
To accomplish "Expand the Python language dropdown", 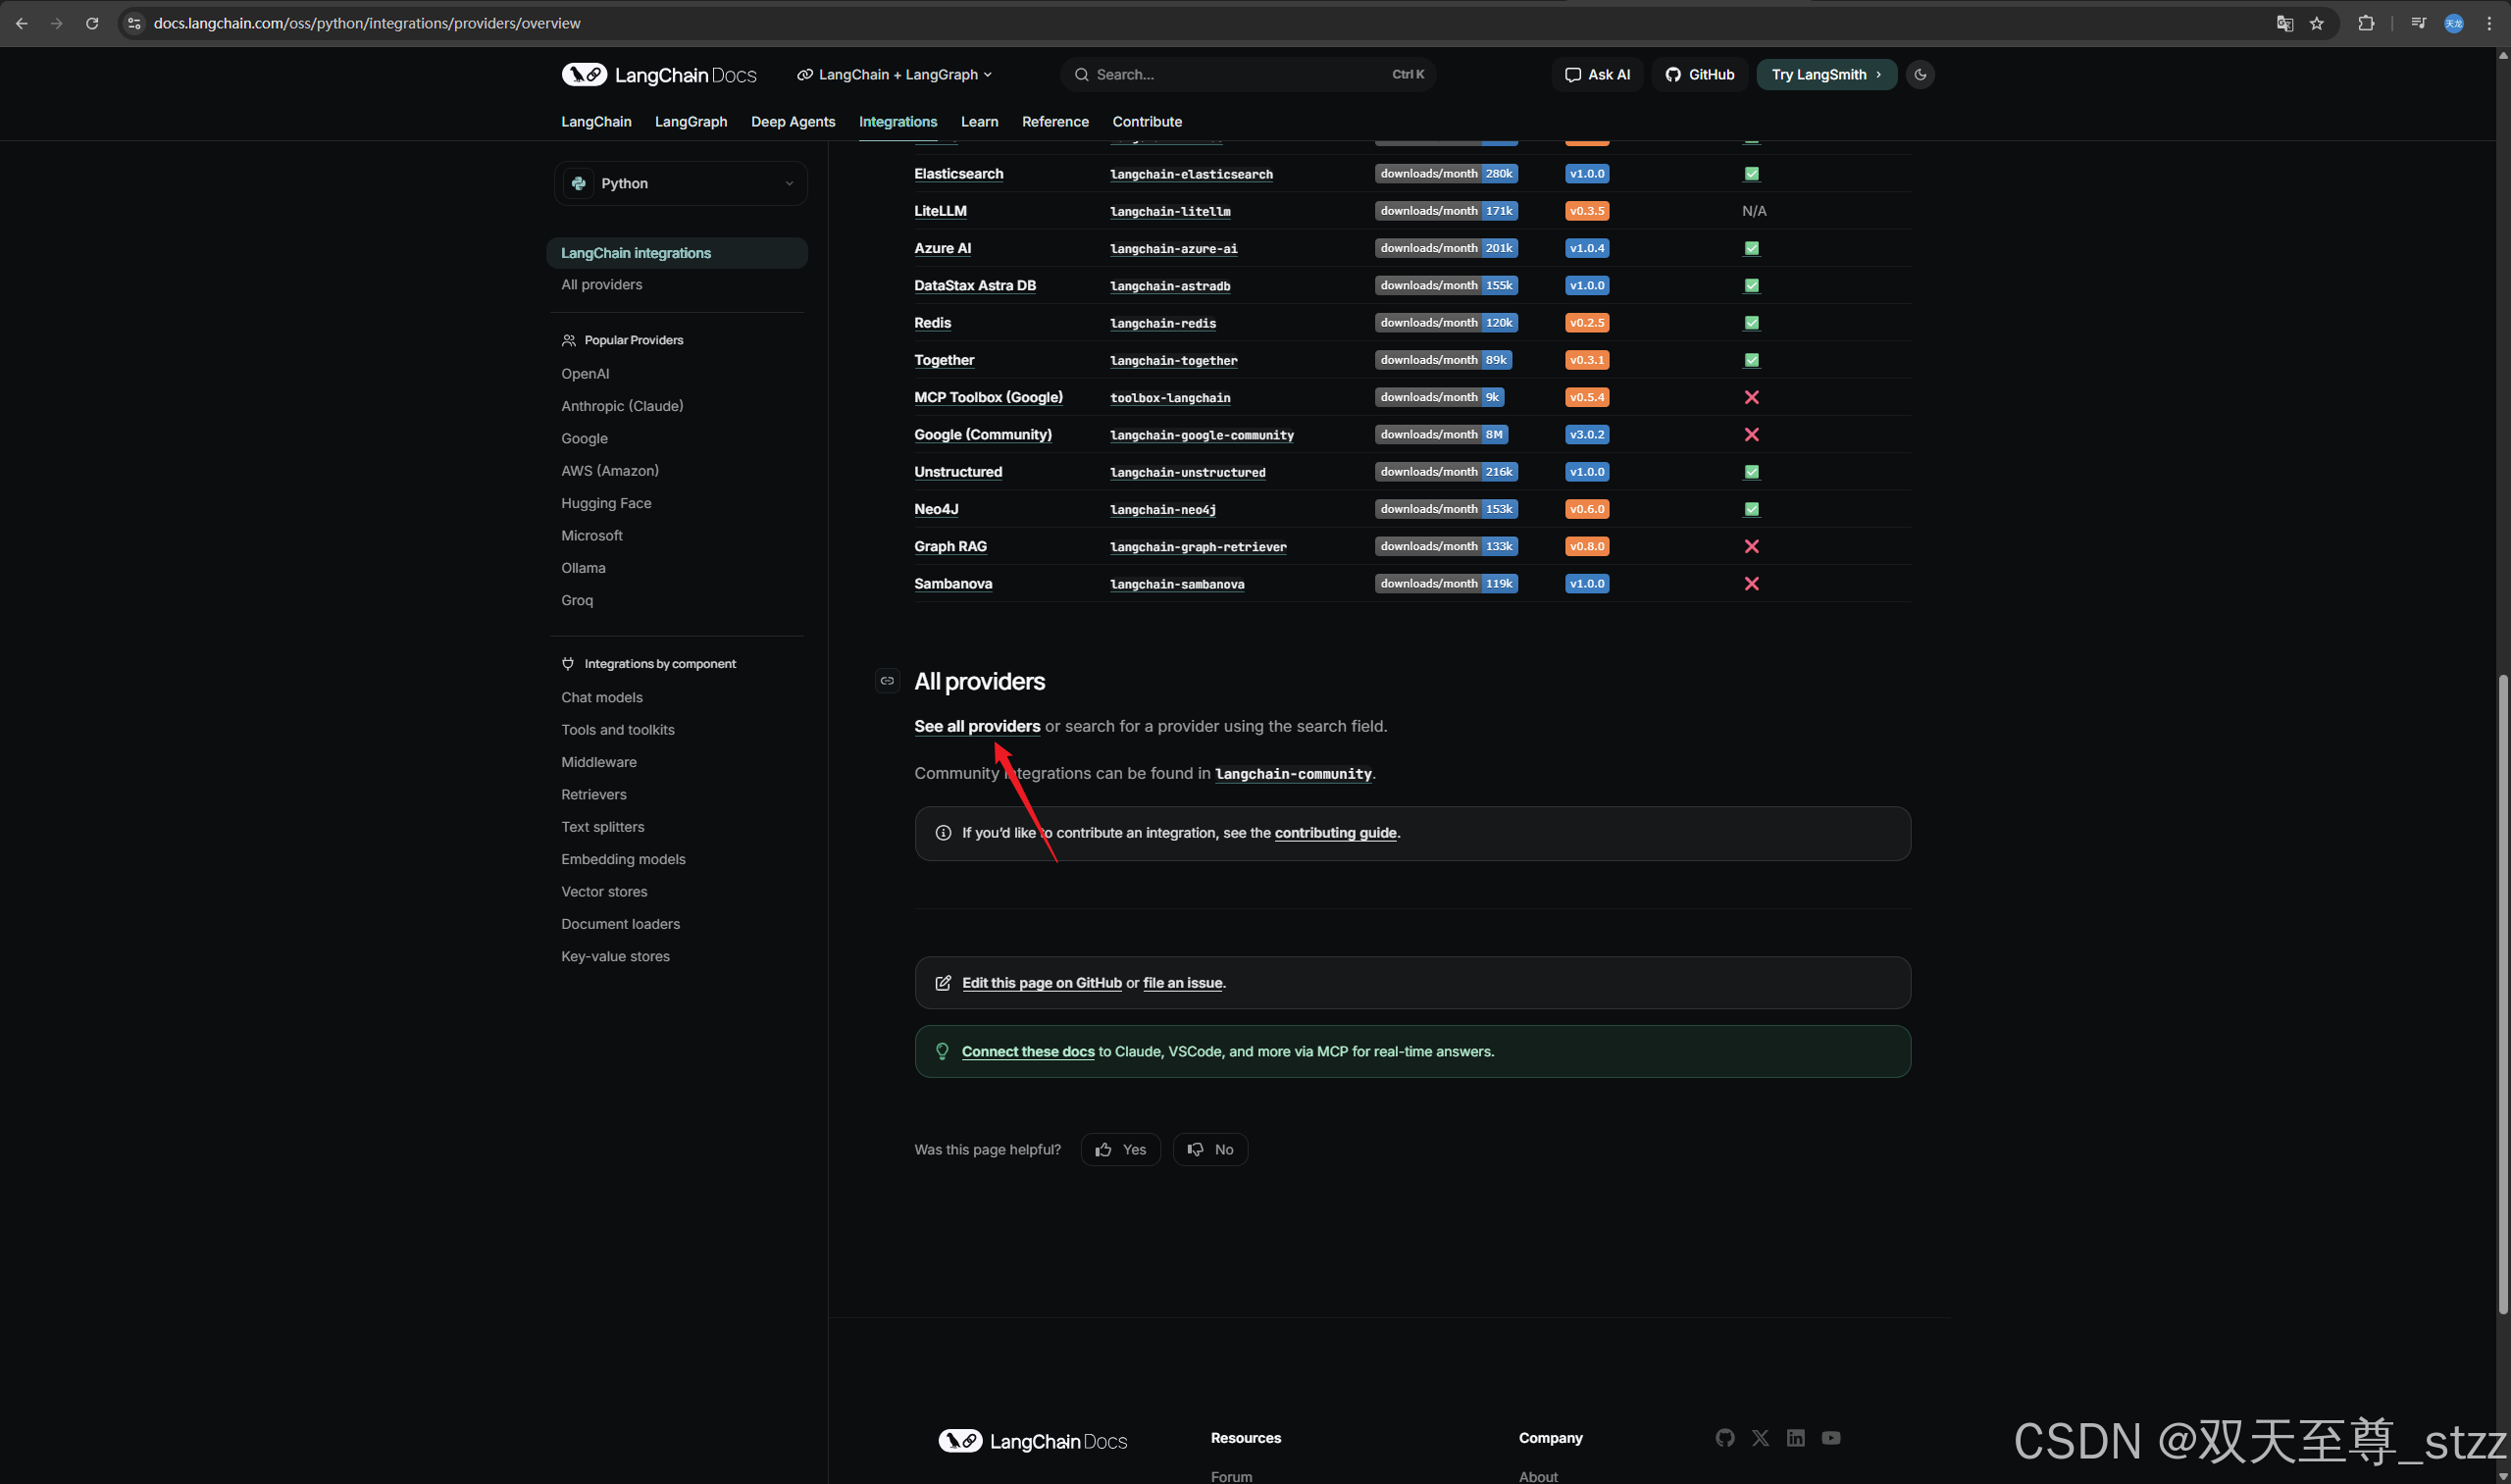I will click(680, 184).
